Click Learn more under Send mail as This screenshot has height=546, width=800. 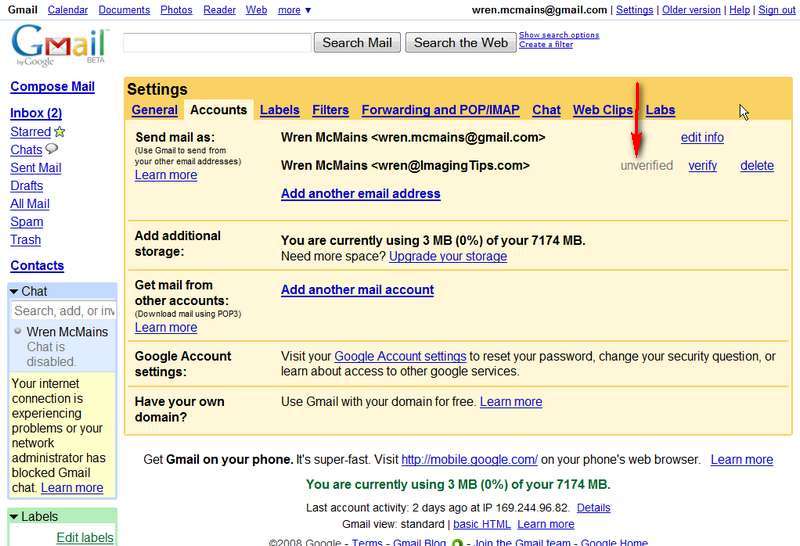pos(166,175)
